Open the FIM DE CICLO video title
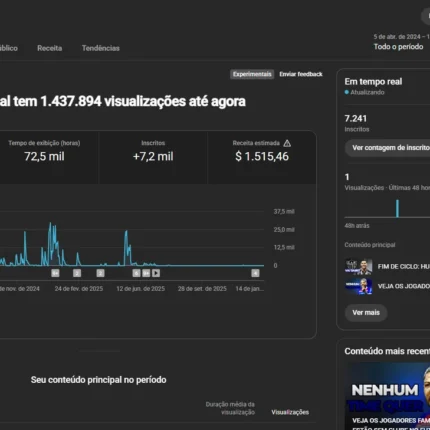 [404, 267]
